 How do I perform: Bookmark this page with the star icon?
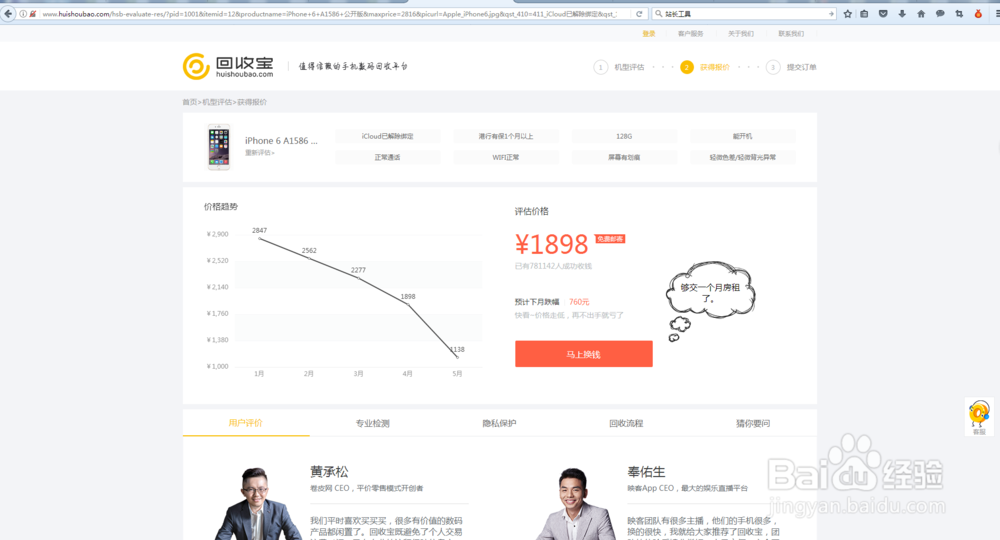pos(848,13)
